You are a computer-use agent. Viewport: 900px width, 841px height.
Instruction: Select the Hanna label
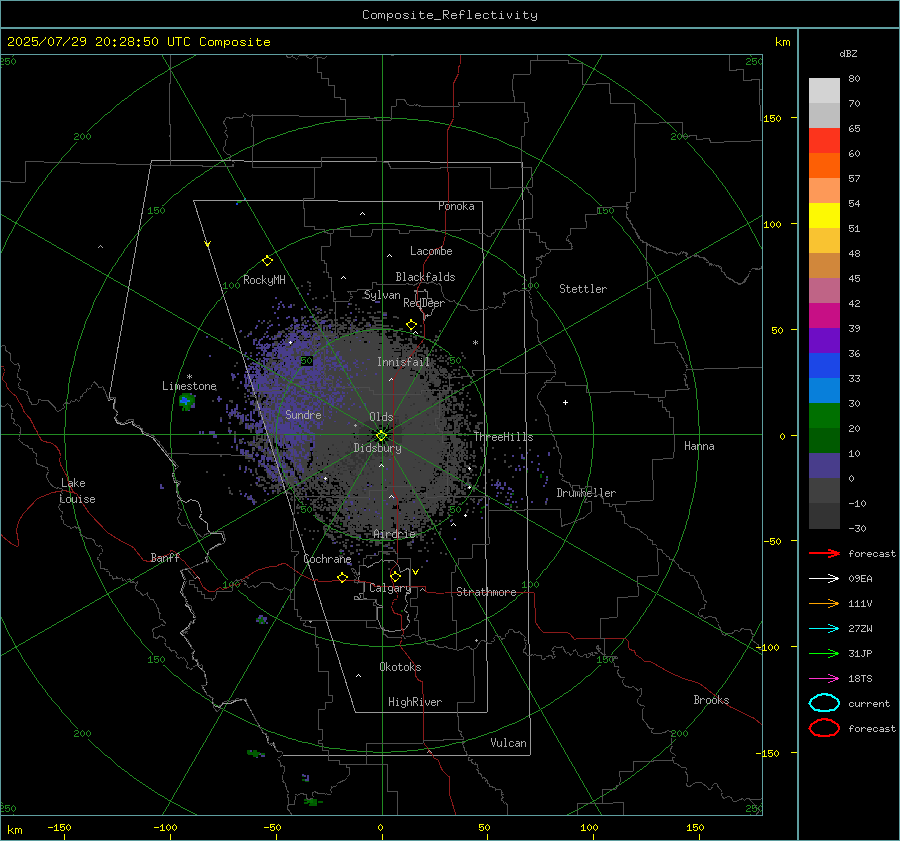tap(699, 446)
